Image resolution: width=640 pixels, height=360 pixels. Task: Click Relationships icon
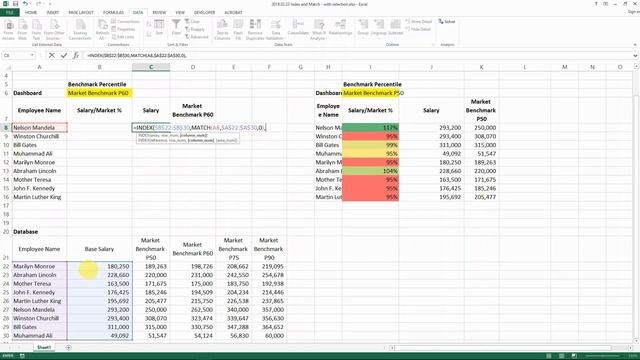point(340,28)
